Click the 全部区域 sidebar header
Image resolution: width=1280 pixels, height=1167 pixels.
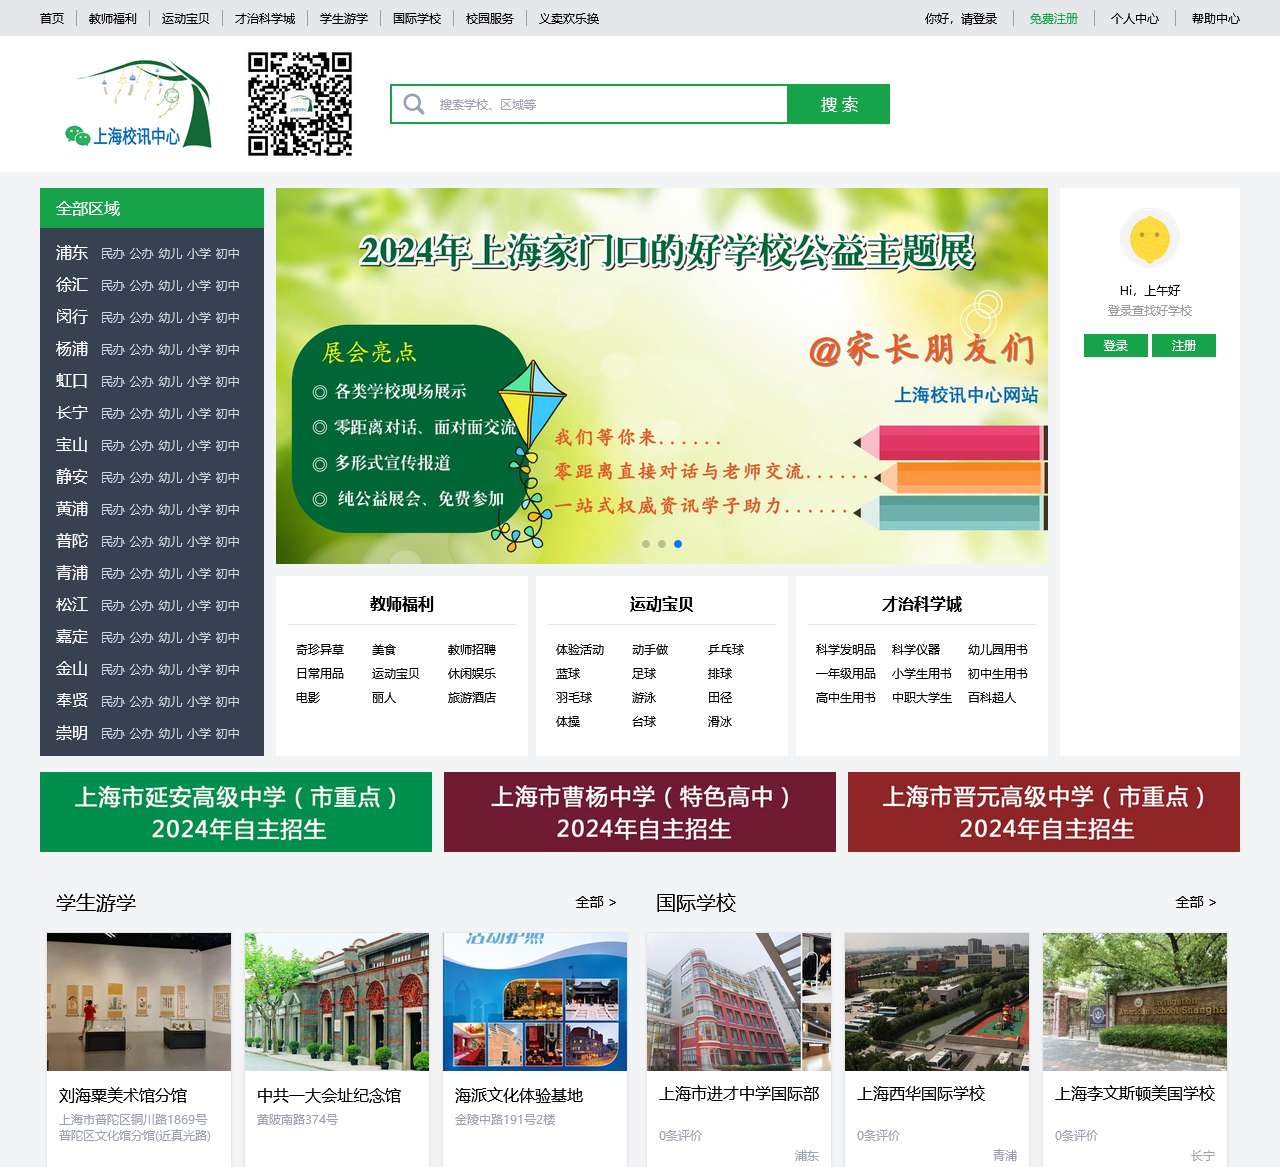click(152, 208)
